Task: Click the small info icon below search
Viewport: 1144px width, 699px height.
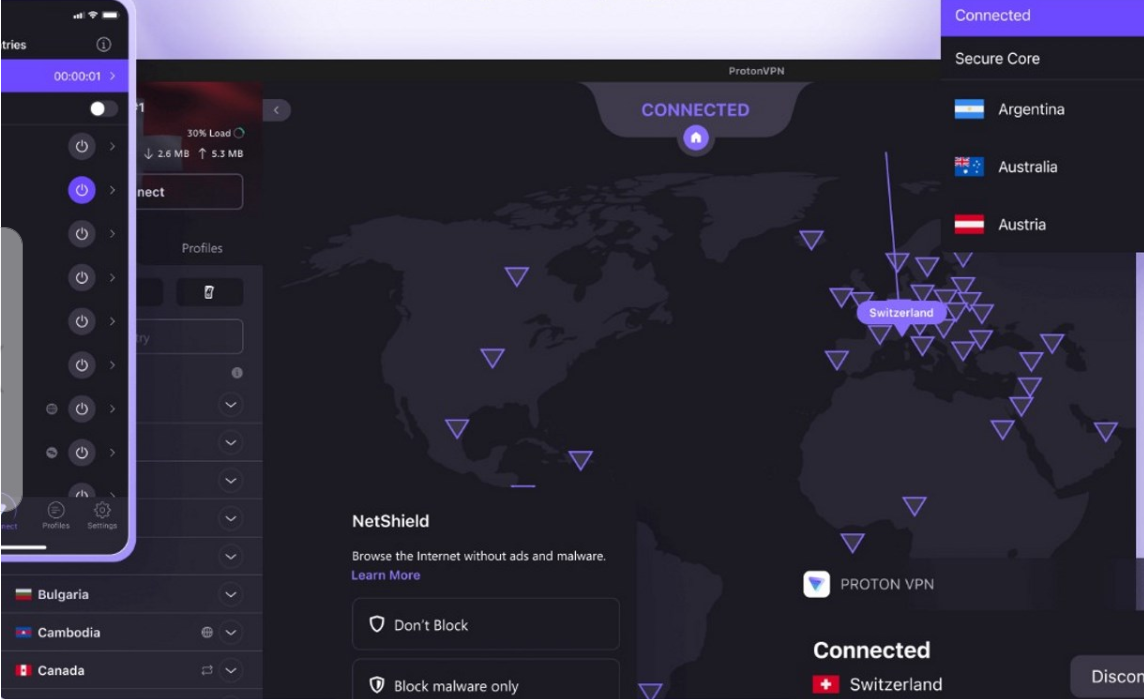Action: 237,373
